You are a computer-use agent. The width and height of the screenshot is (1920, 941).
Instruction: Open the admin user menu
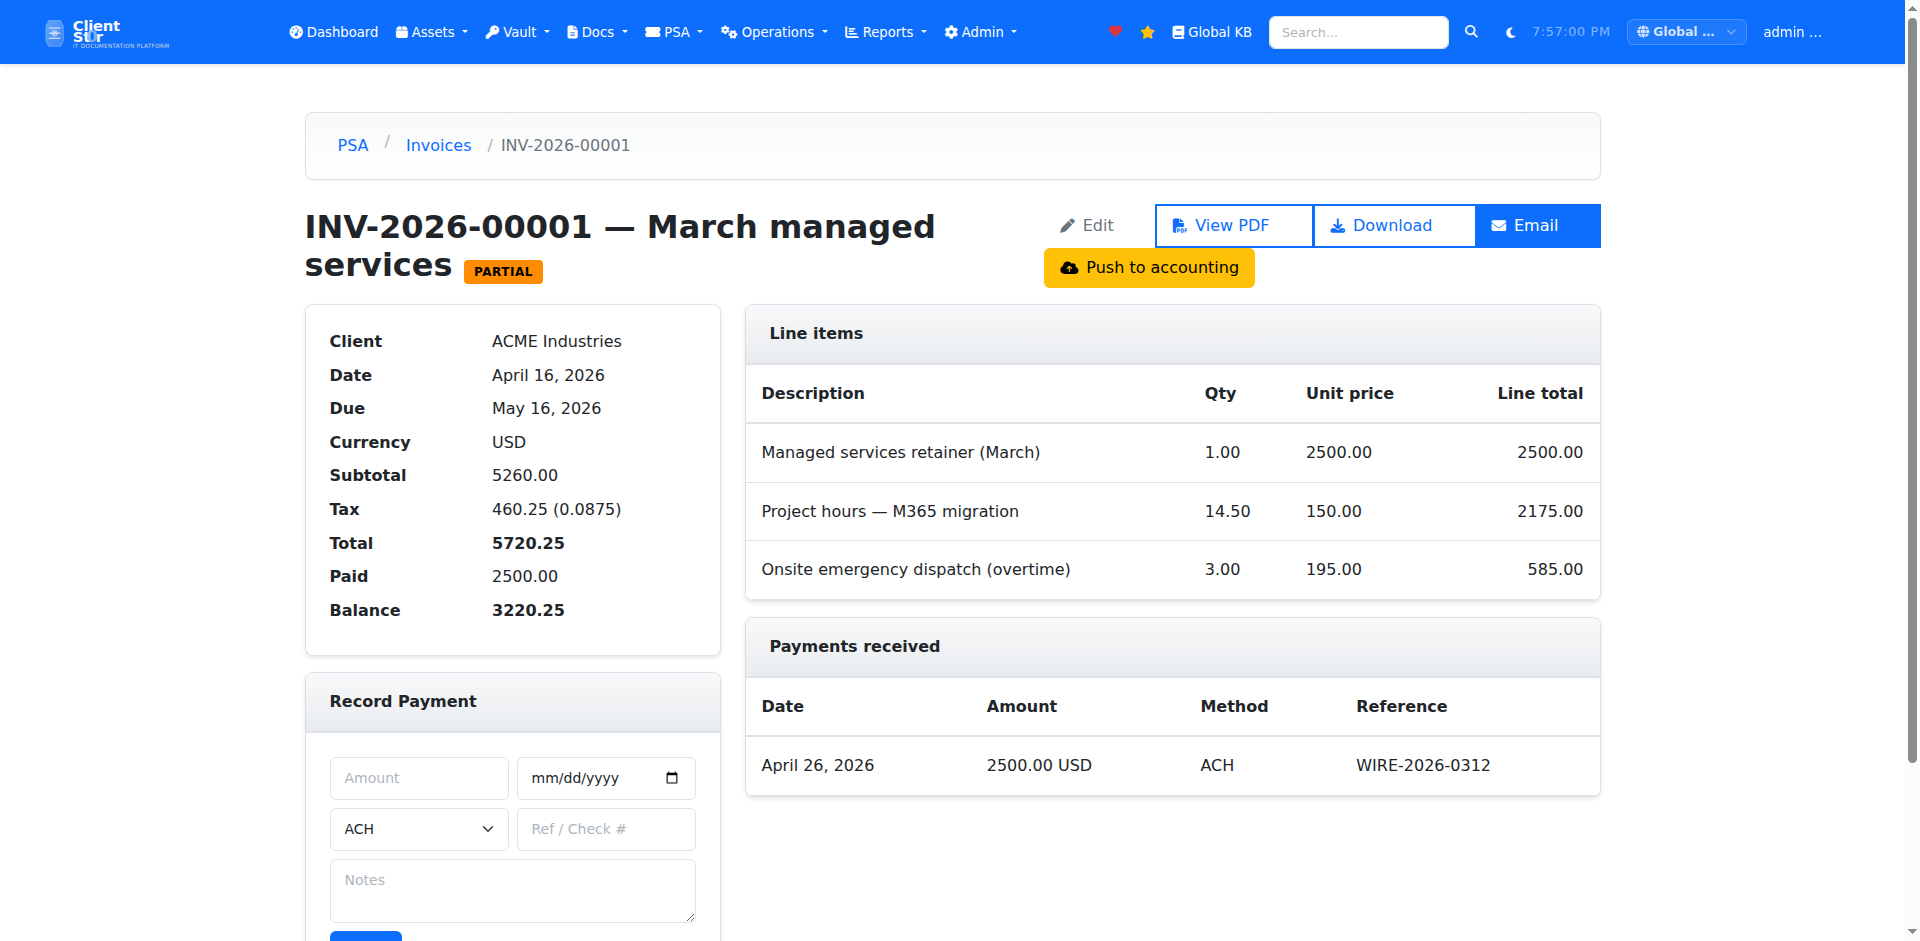click(x=1792, y=32)
